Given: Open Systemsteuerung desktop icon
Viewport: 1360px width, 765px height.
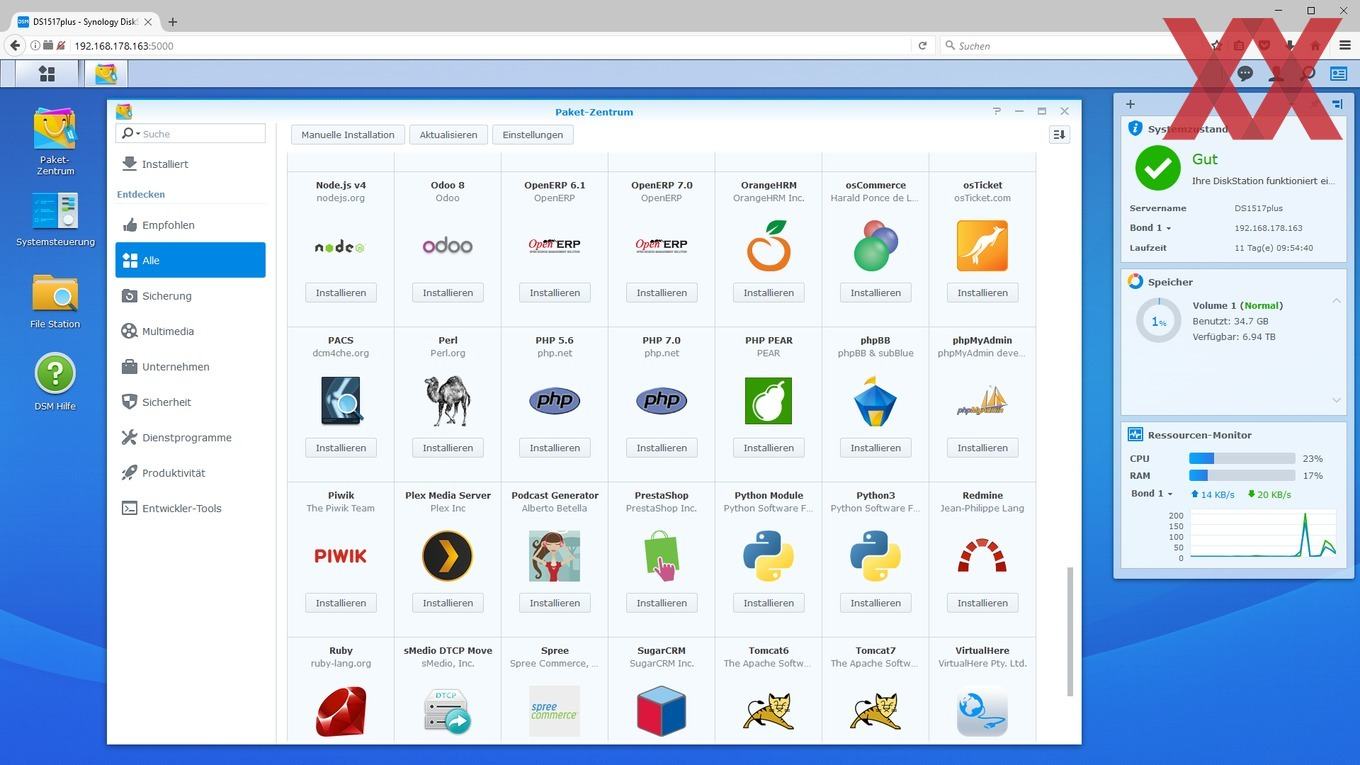Looking at the screenshot, I should pos(55,219).
